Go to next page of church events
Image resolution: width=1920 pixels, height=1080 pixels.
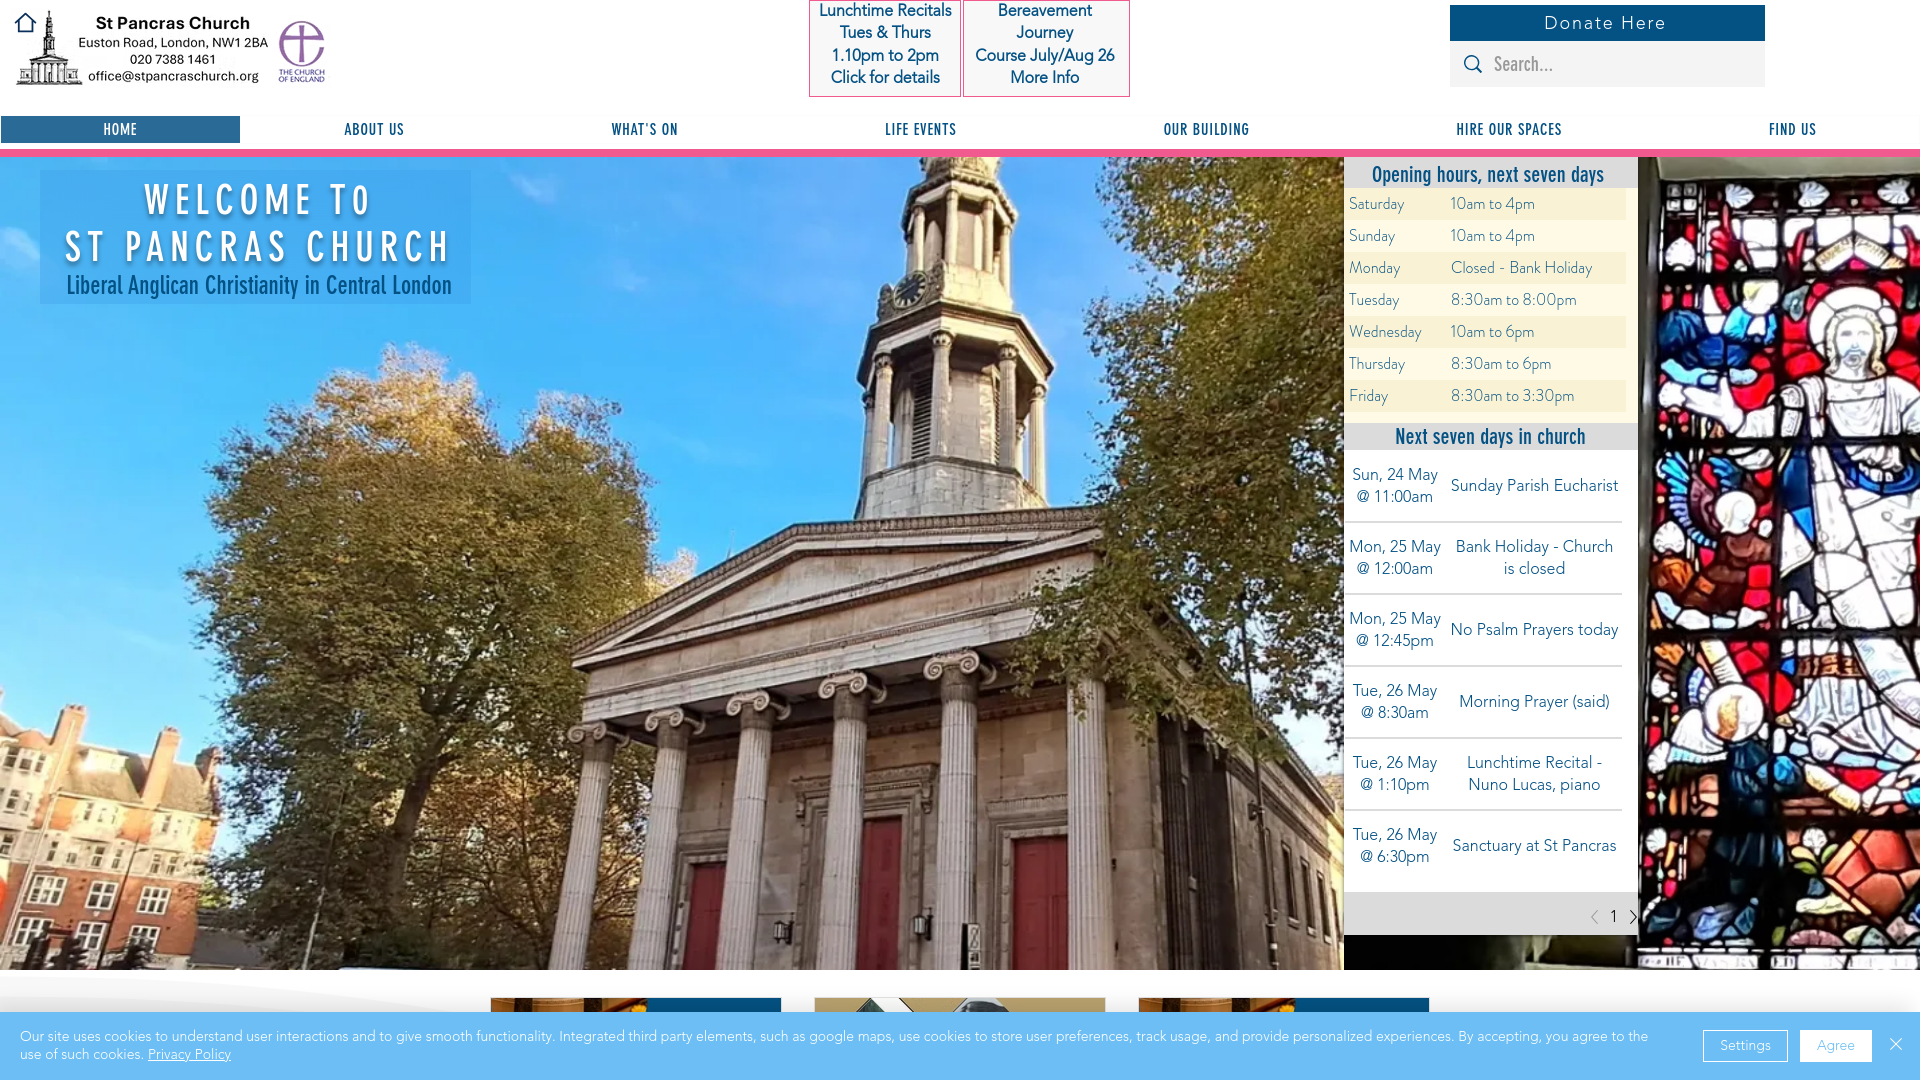point(1633,916)
